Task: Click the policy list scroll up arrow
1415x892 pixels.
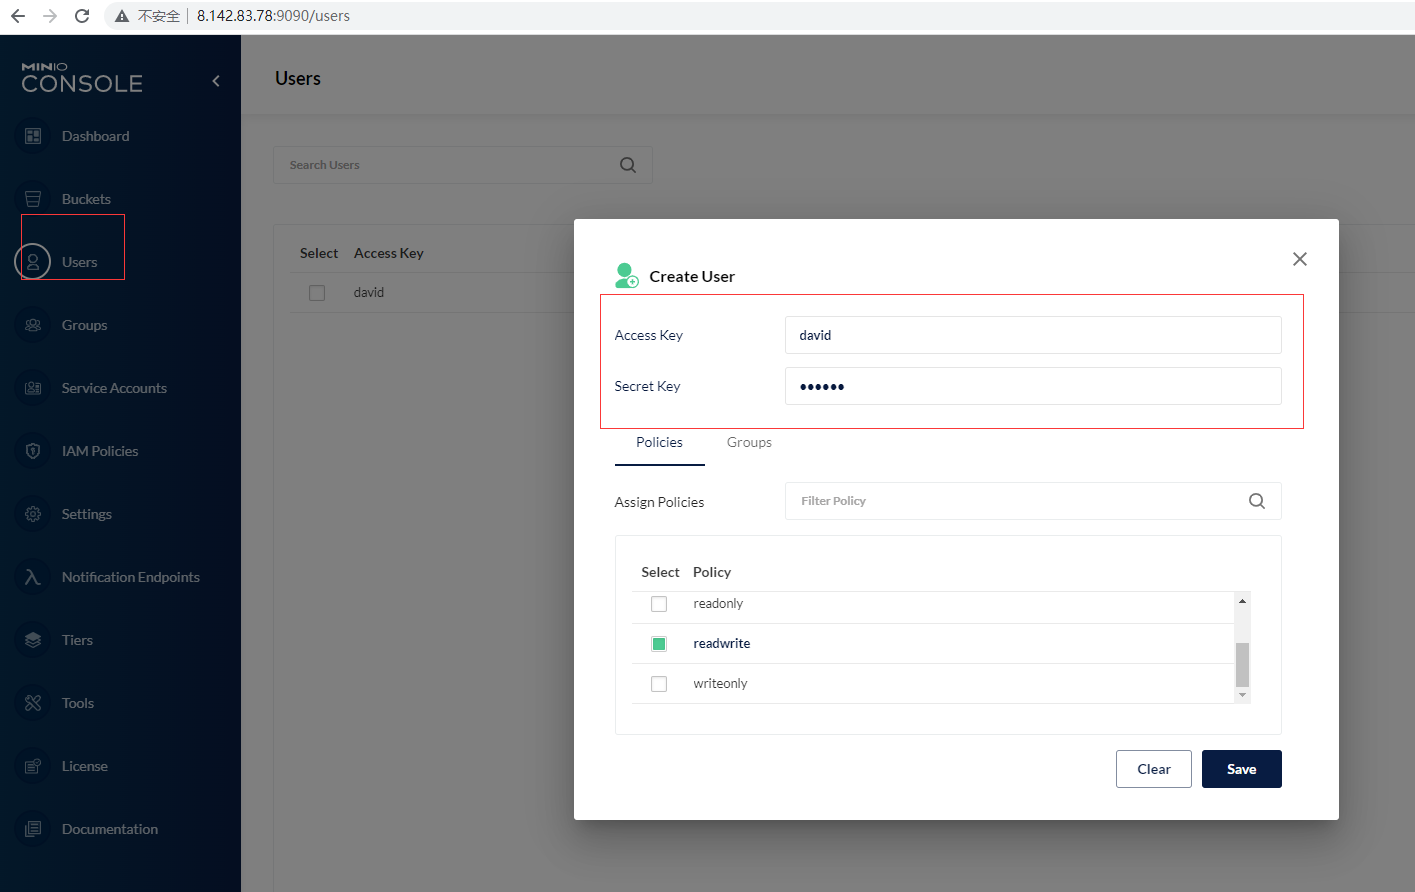Action: (1243, 601)
